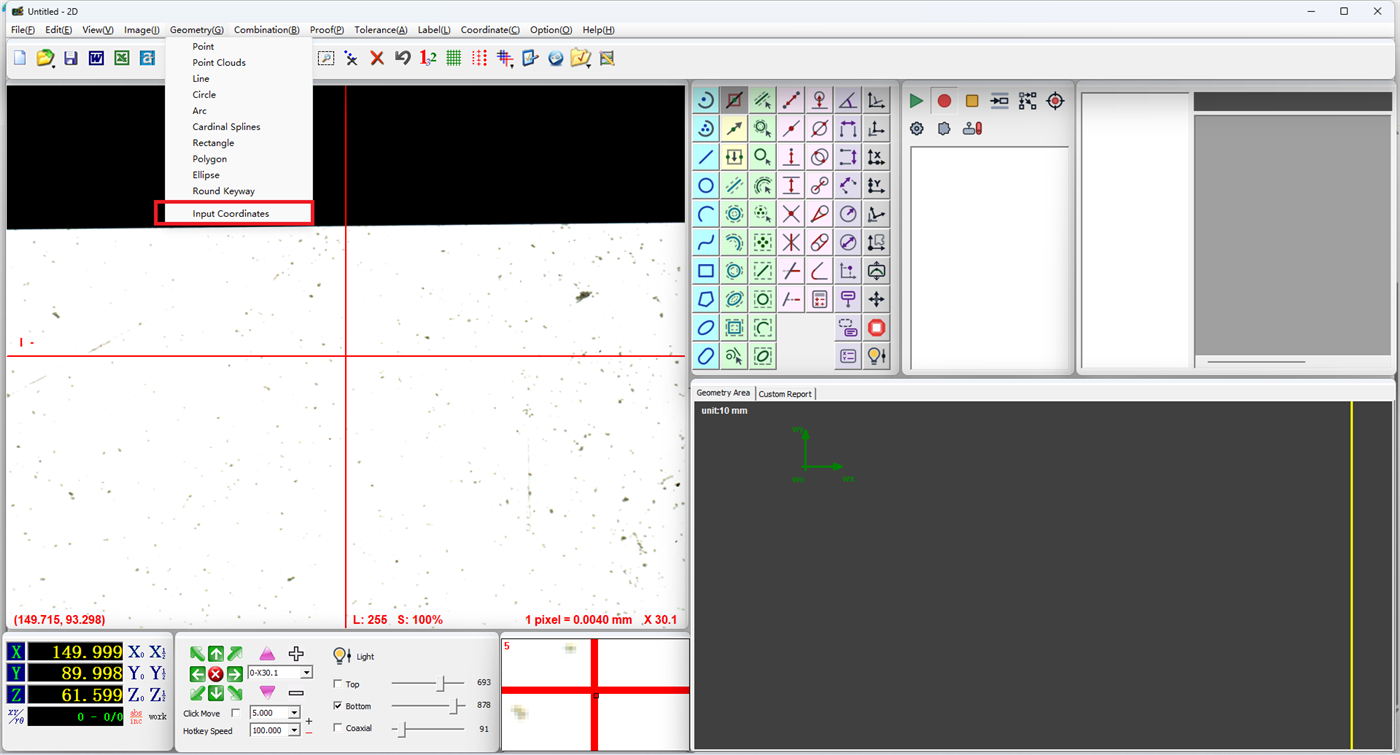
Task: Click the program settings gear icon
Action: click(916, 129)
